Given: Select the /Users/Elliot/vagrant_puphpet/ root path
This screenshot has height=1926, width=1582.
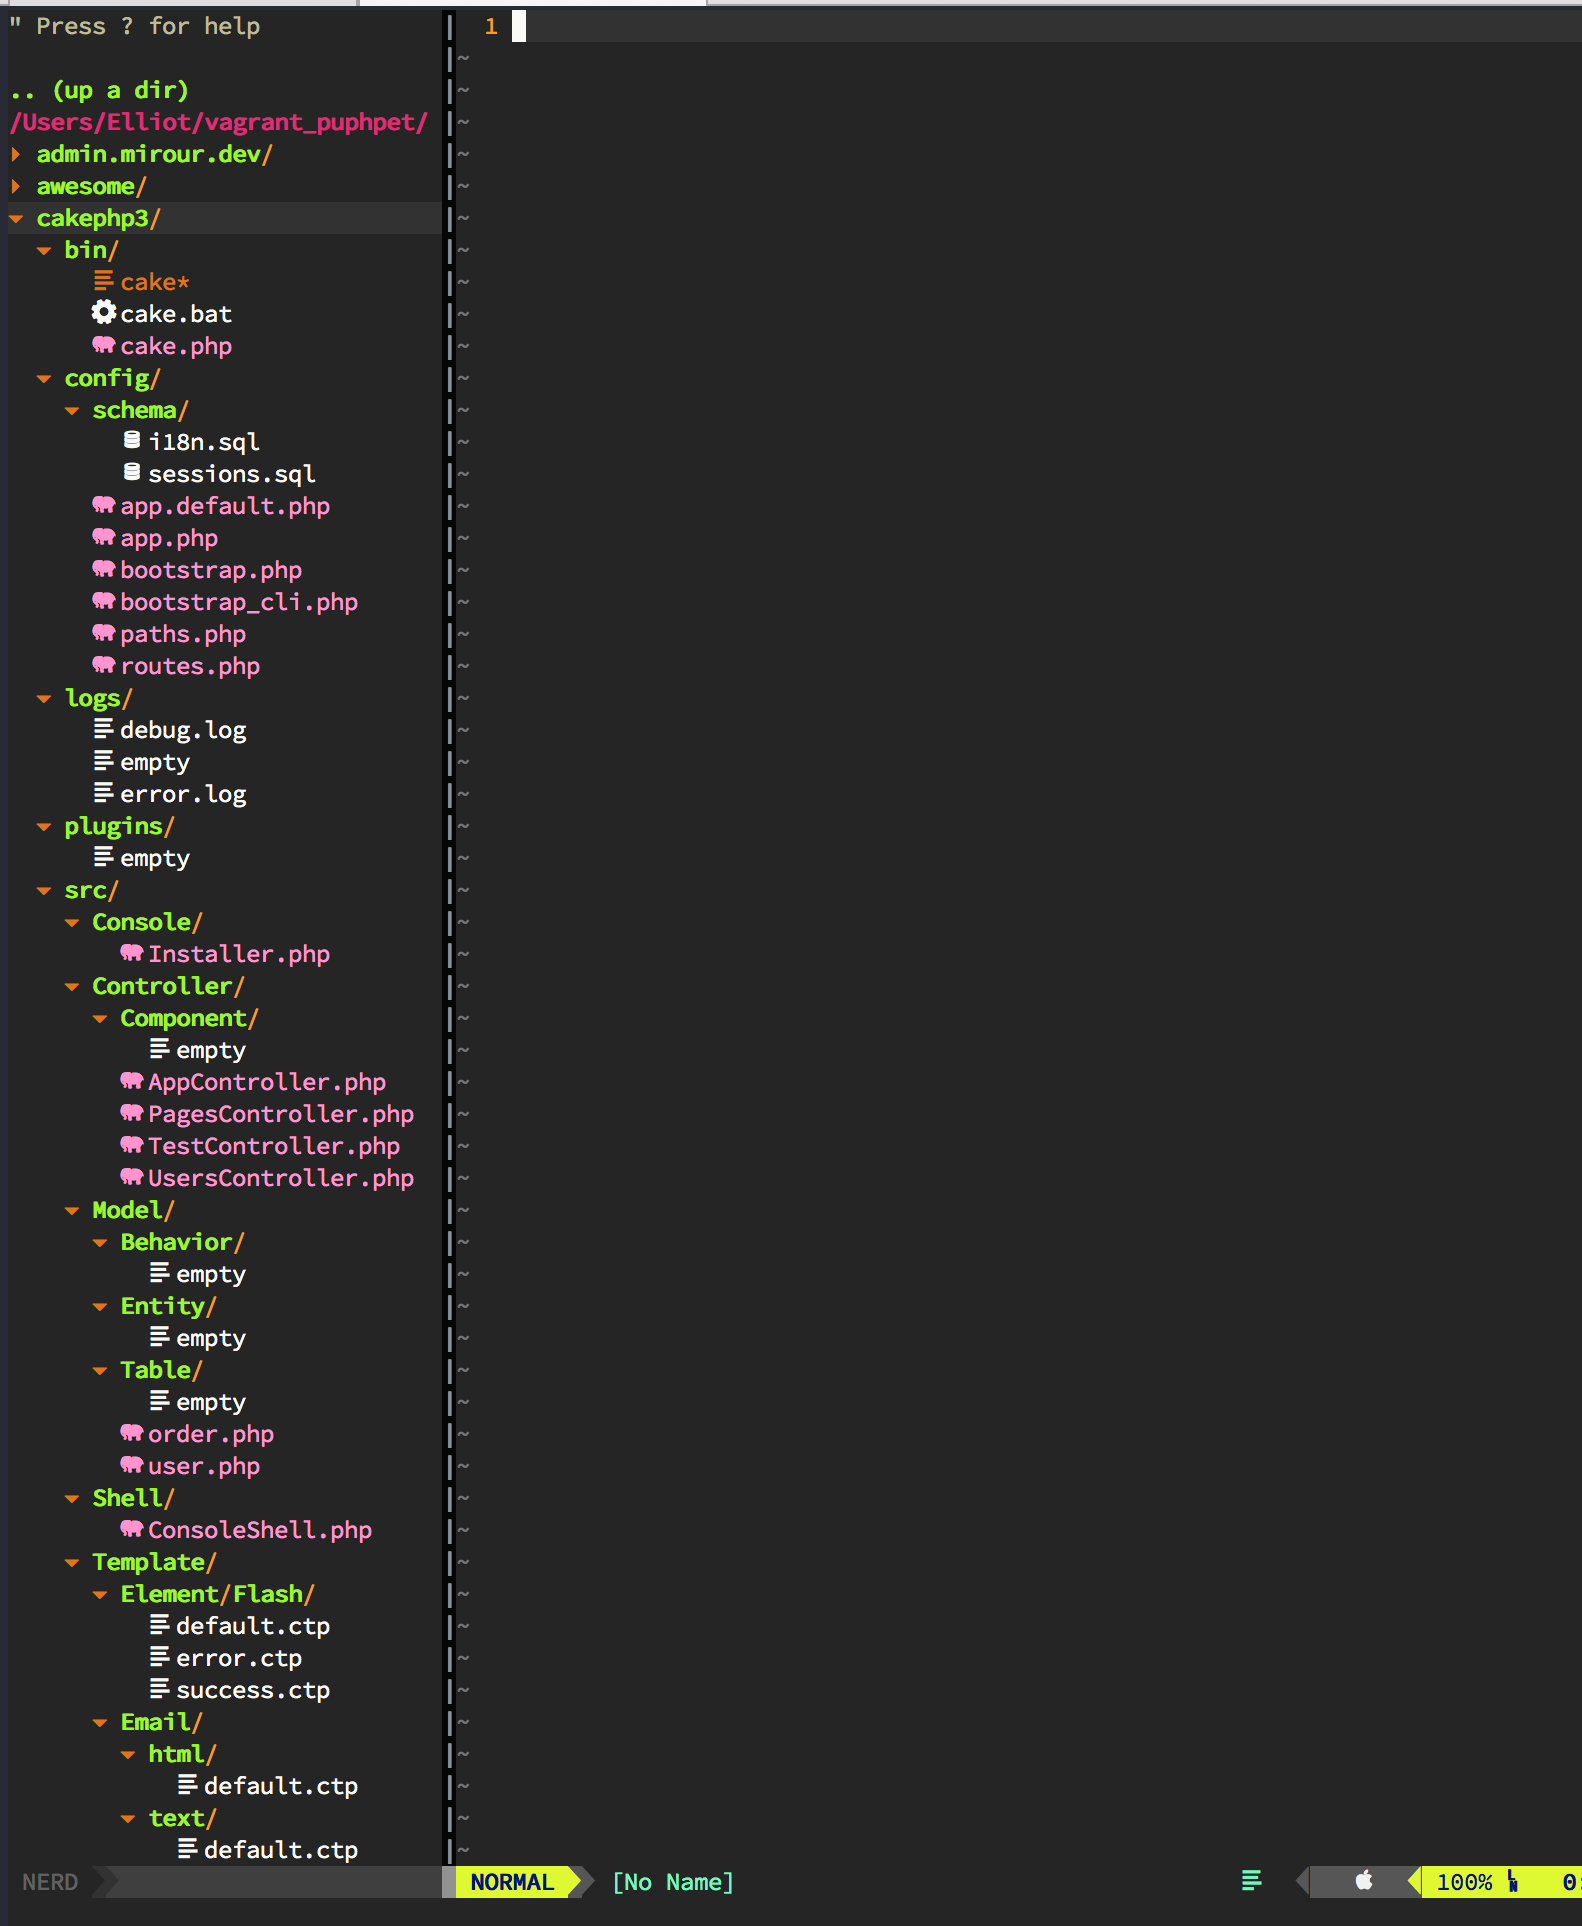Looking at the screenshot, I should (x=219, y=122).
